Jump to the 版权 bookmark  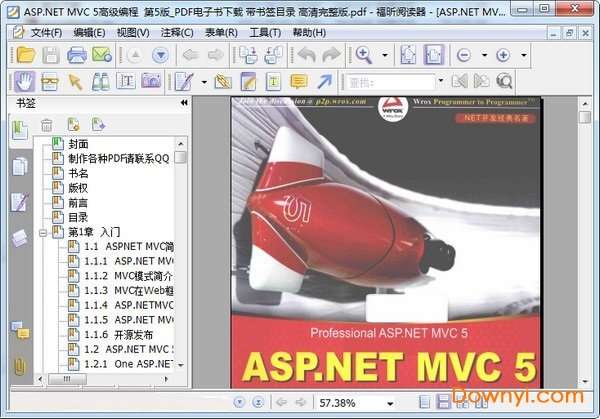78,188
